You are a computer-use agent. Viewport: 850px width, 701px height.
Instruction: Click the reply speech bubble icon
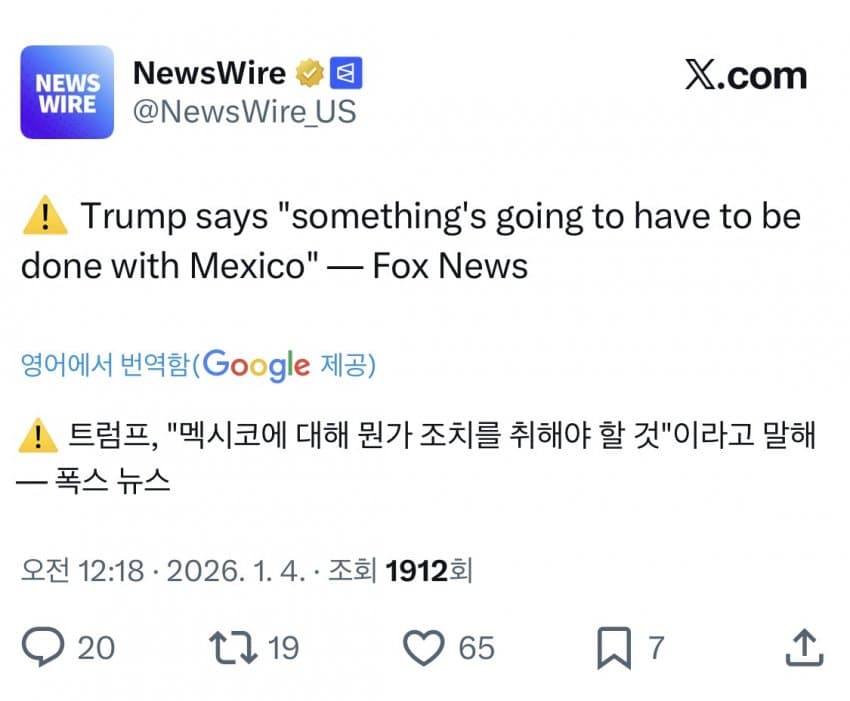coord(43,648)
